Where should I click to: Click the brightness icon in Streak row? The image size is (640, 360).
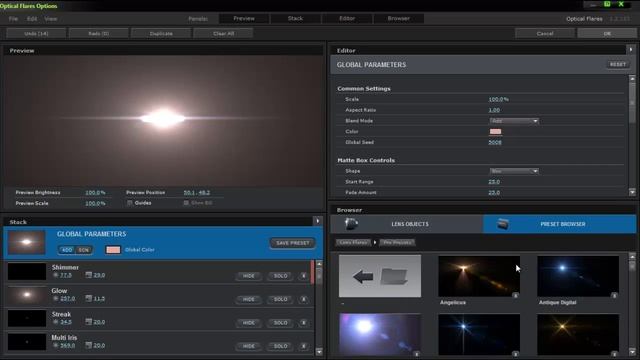[56, 322]
